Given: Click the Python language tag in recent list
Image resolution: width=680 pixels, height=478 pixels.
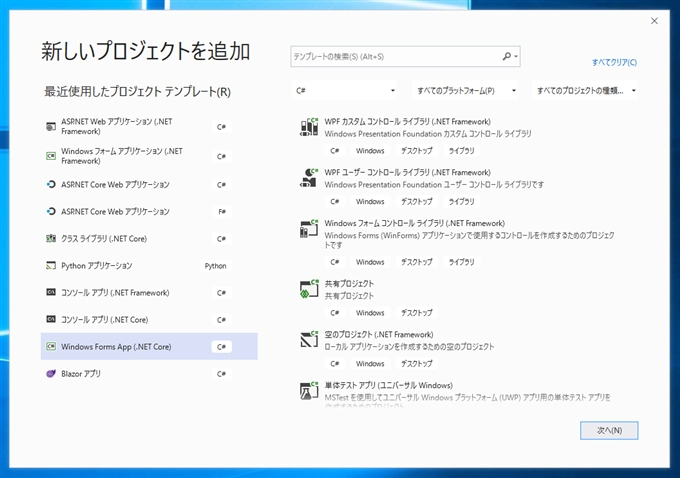Looking at the screenshot, I should coord(216,265).
